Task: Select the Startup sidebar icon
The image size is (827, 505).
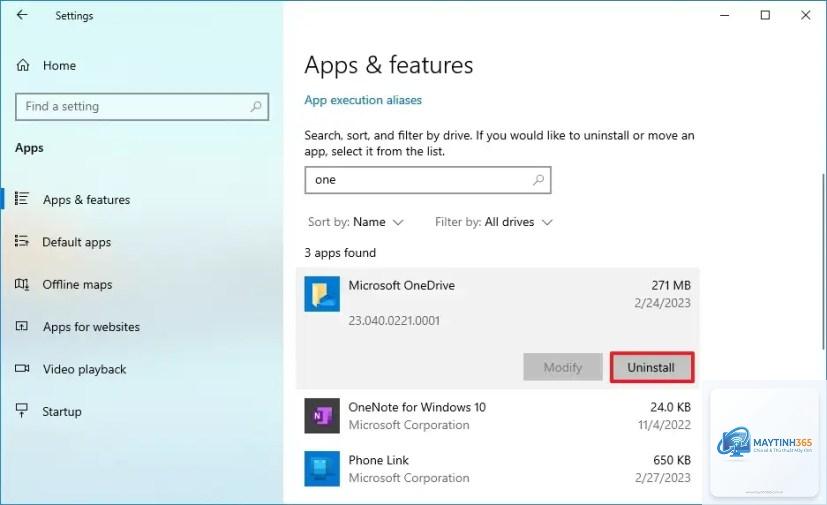Action: 22,411
